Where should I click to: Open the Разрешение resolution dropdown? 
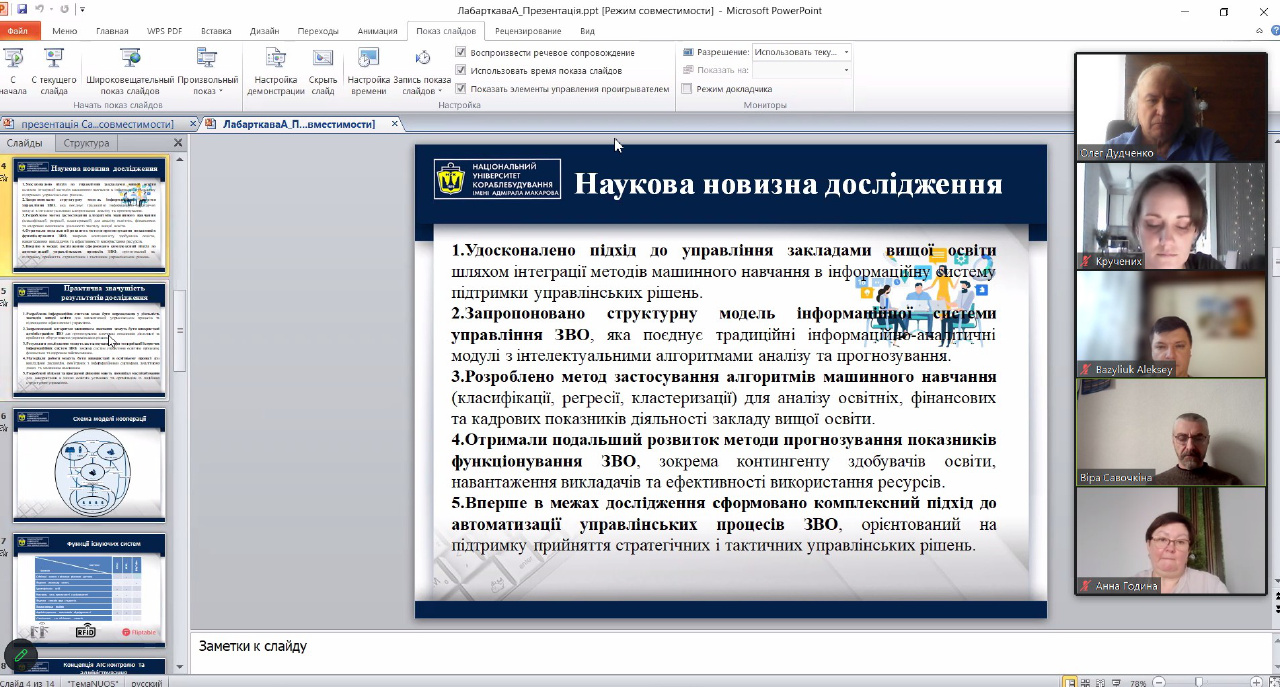click(846, 52)
